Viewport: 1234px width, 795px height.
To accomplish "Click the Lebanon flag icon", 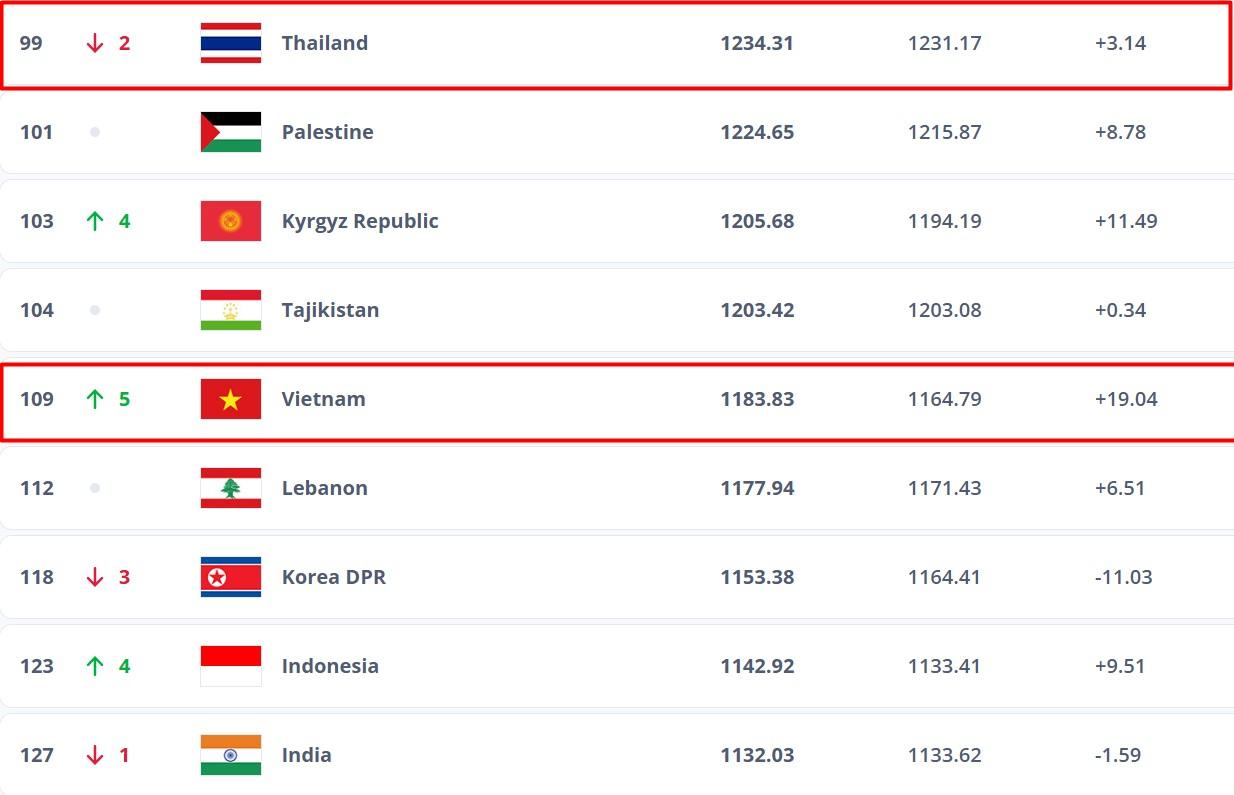I will point(231,488).
